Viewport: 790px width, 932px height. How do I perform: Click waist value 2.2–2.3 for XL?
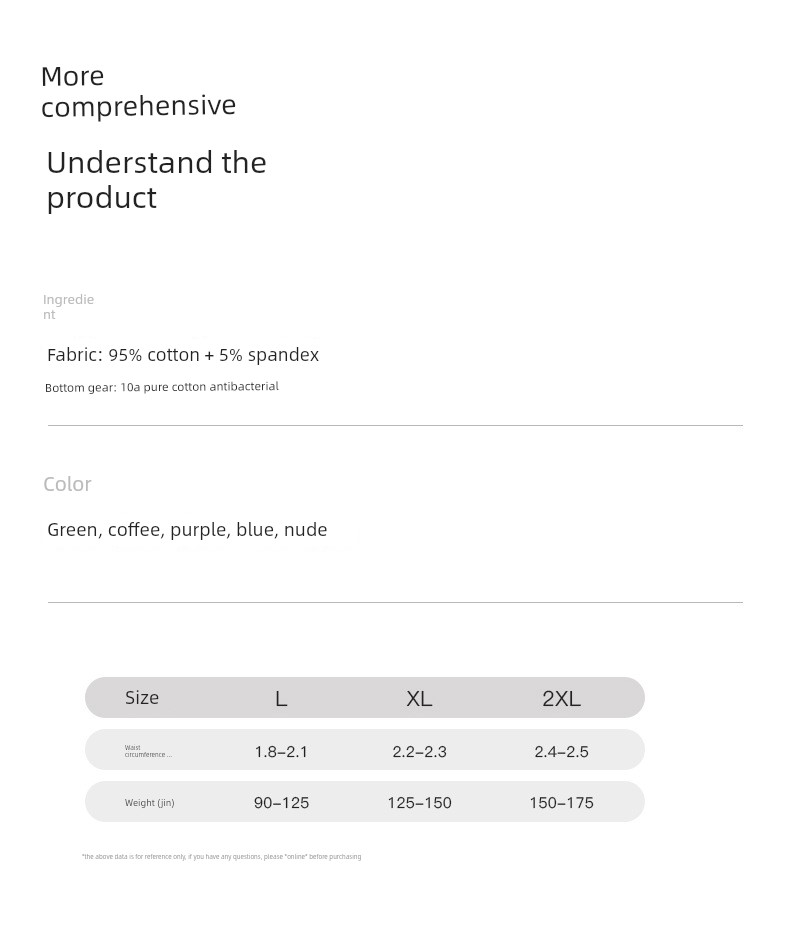(419, 752)
